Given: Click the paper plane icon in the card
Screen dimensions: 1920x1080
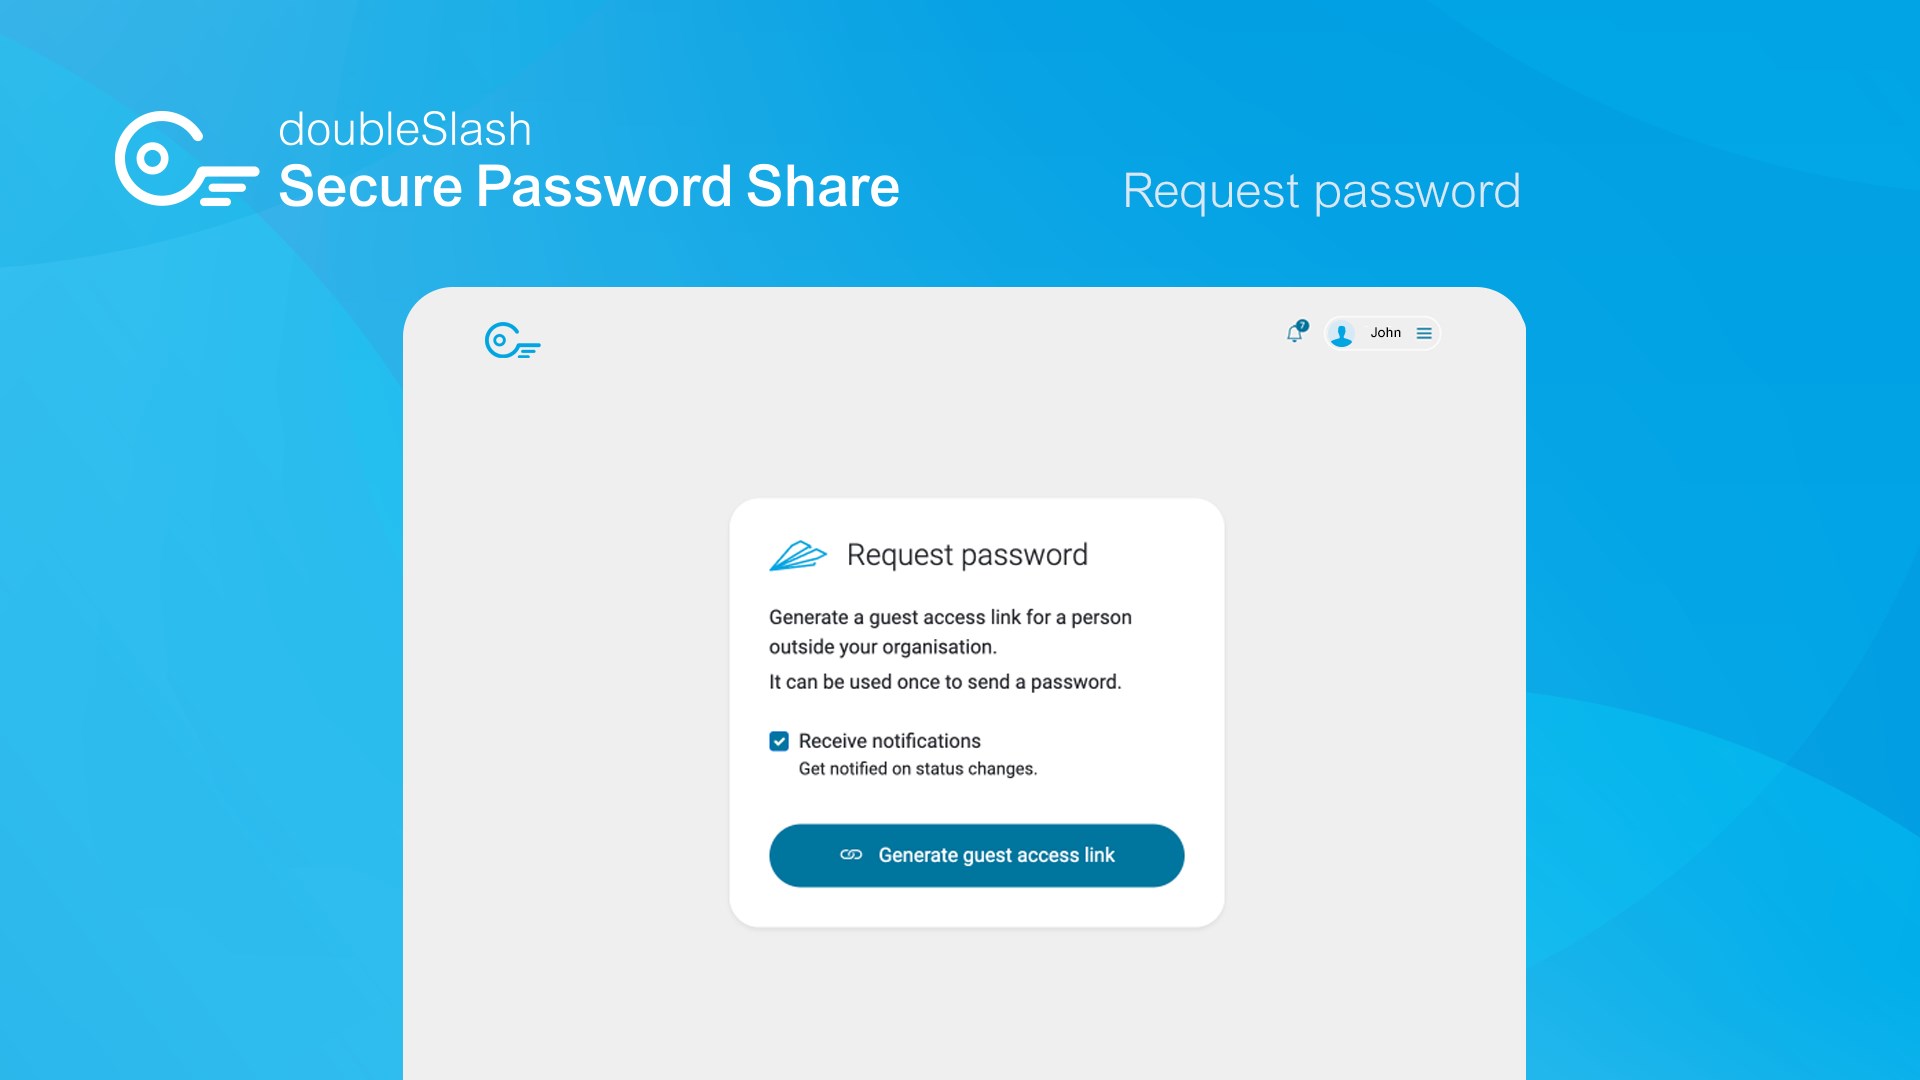Looking at the screenshot, I should (798, 556).
